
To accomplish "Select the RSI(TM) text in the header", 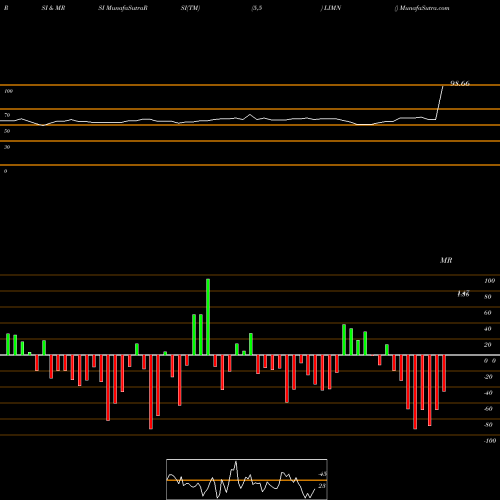I will tap(191, 8).
